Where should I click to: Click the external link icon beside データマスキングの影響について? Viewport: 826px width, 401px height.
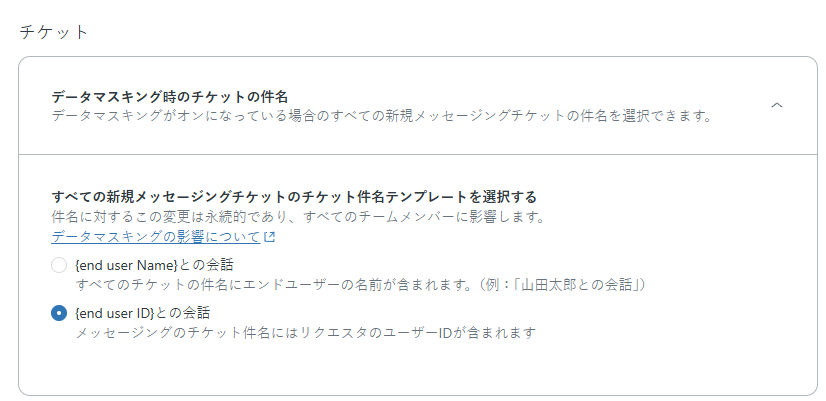coord(270,238)
